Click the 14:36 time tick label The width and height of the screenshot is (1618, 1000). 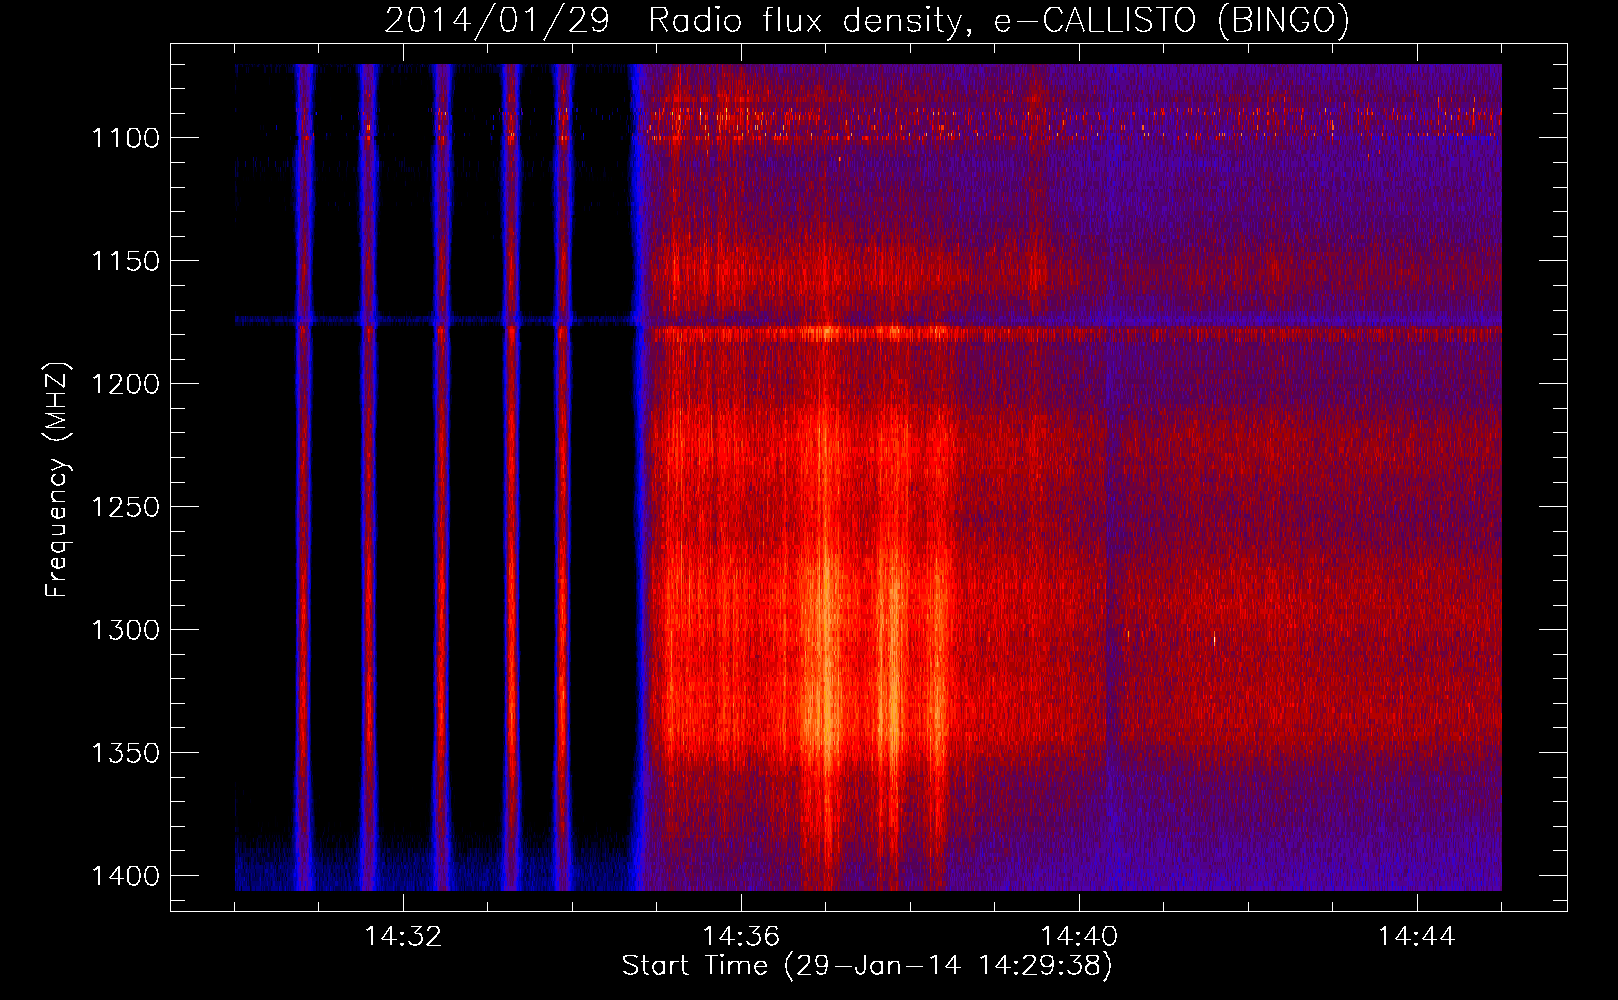point(741,936)
